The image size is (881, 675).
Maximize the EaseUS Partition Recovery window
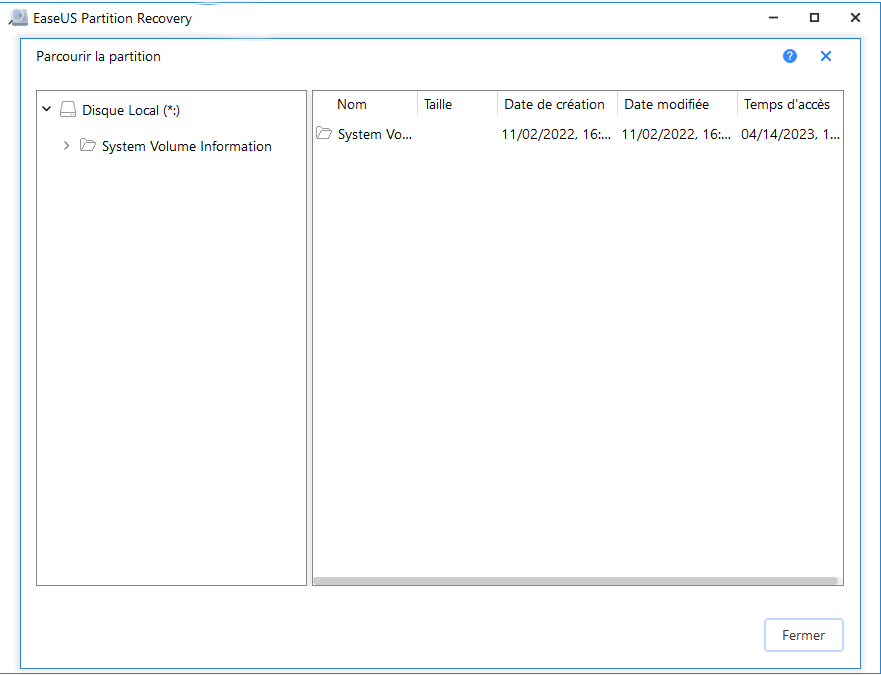coord(814,18)
